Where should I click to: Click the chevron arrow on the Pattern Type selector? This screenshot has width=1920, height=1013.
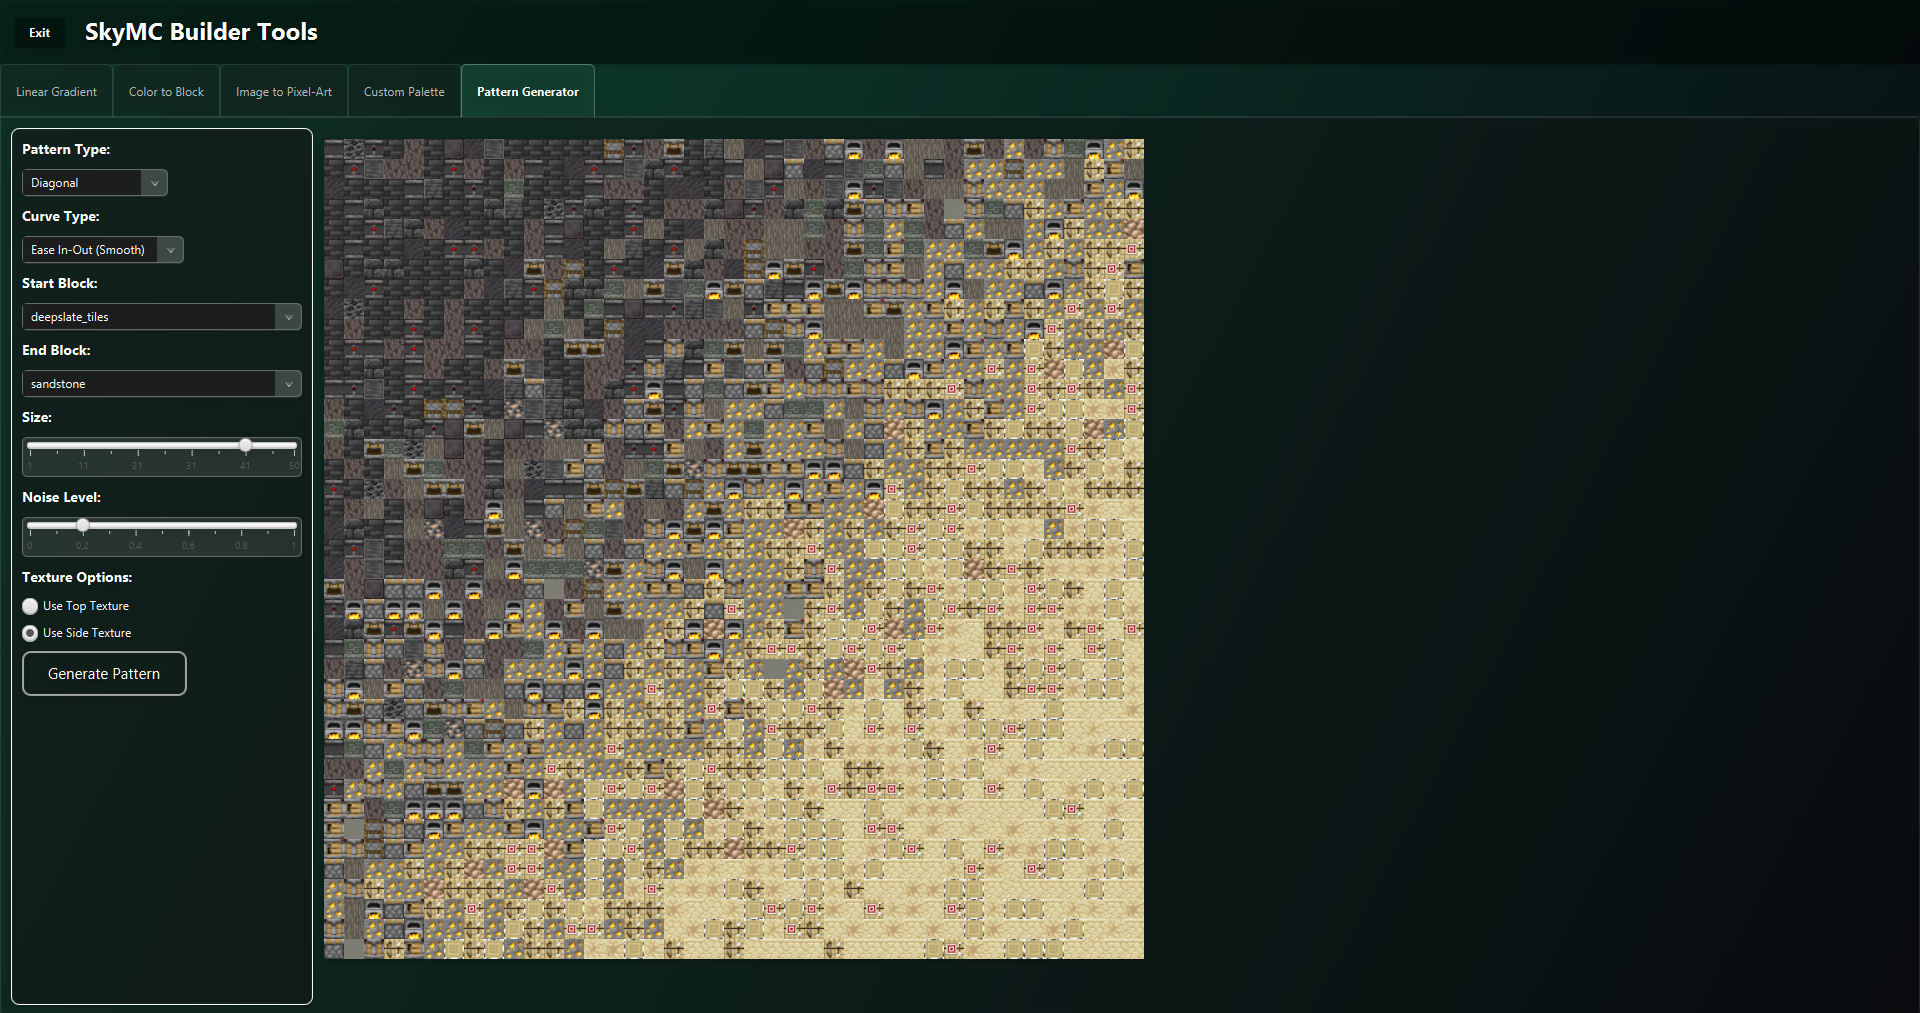[x=154, y=182]
